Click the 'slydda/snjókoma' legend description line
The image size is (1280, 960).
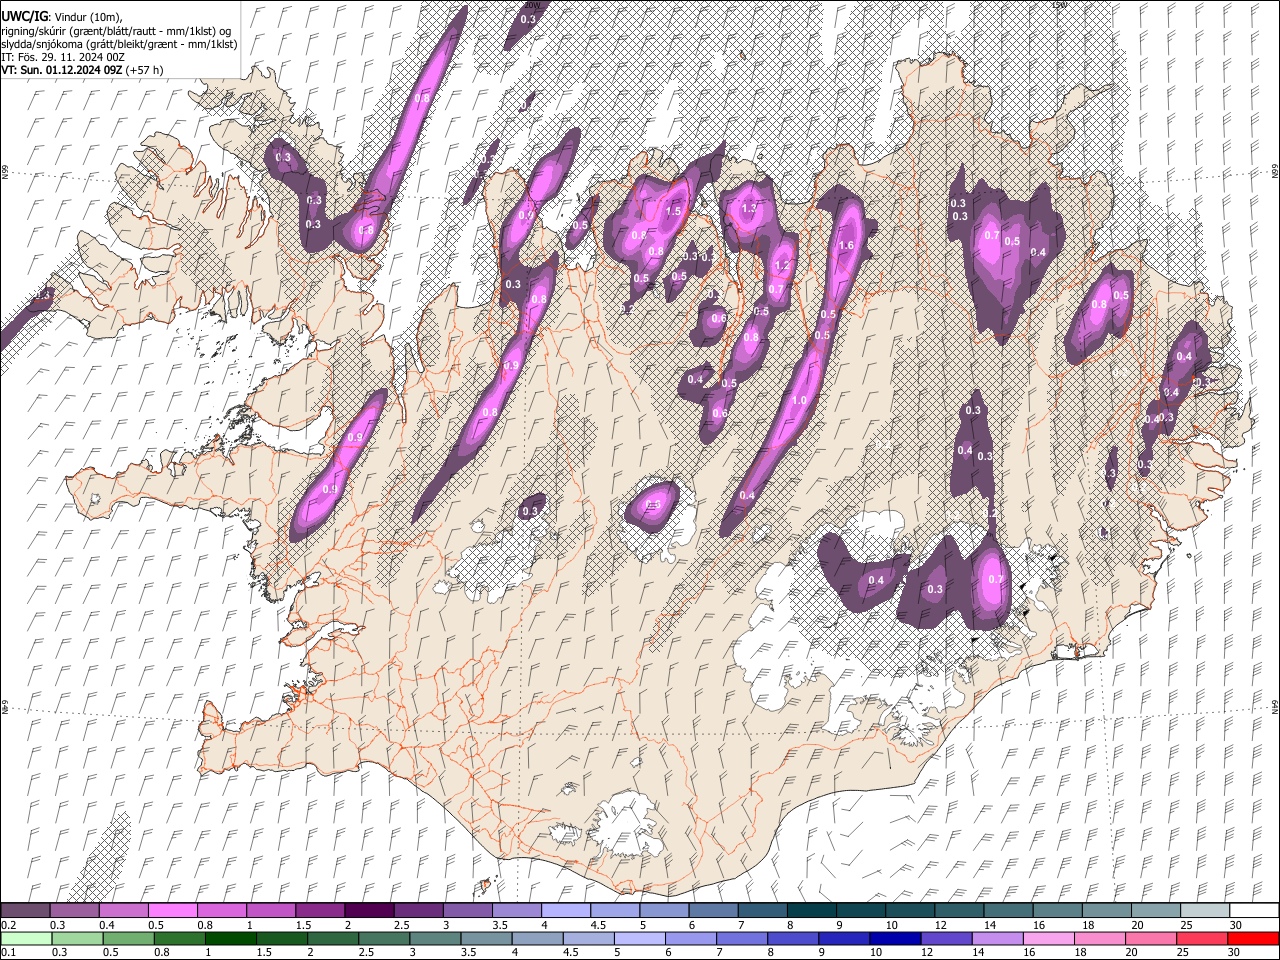120,44
